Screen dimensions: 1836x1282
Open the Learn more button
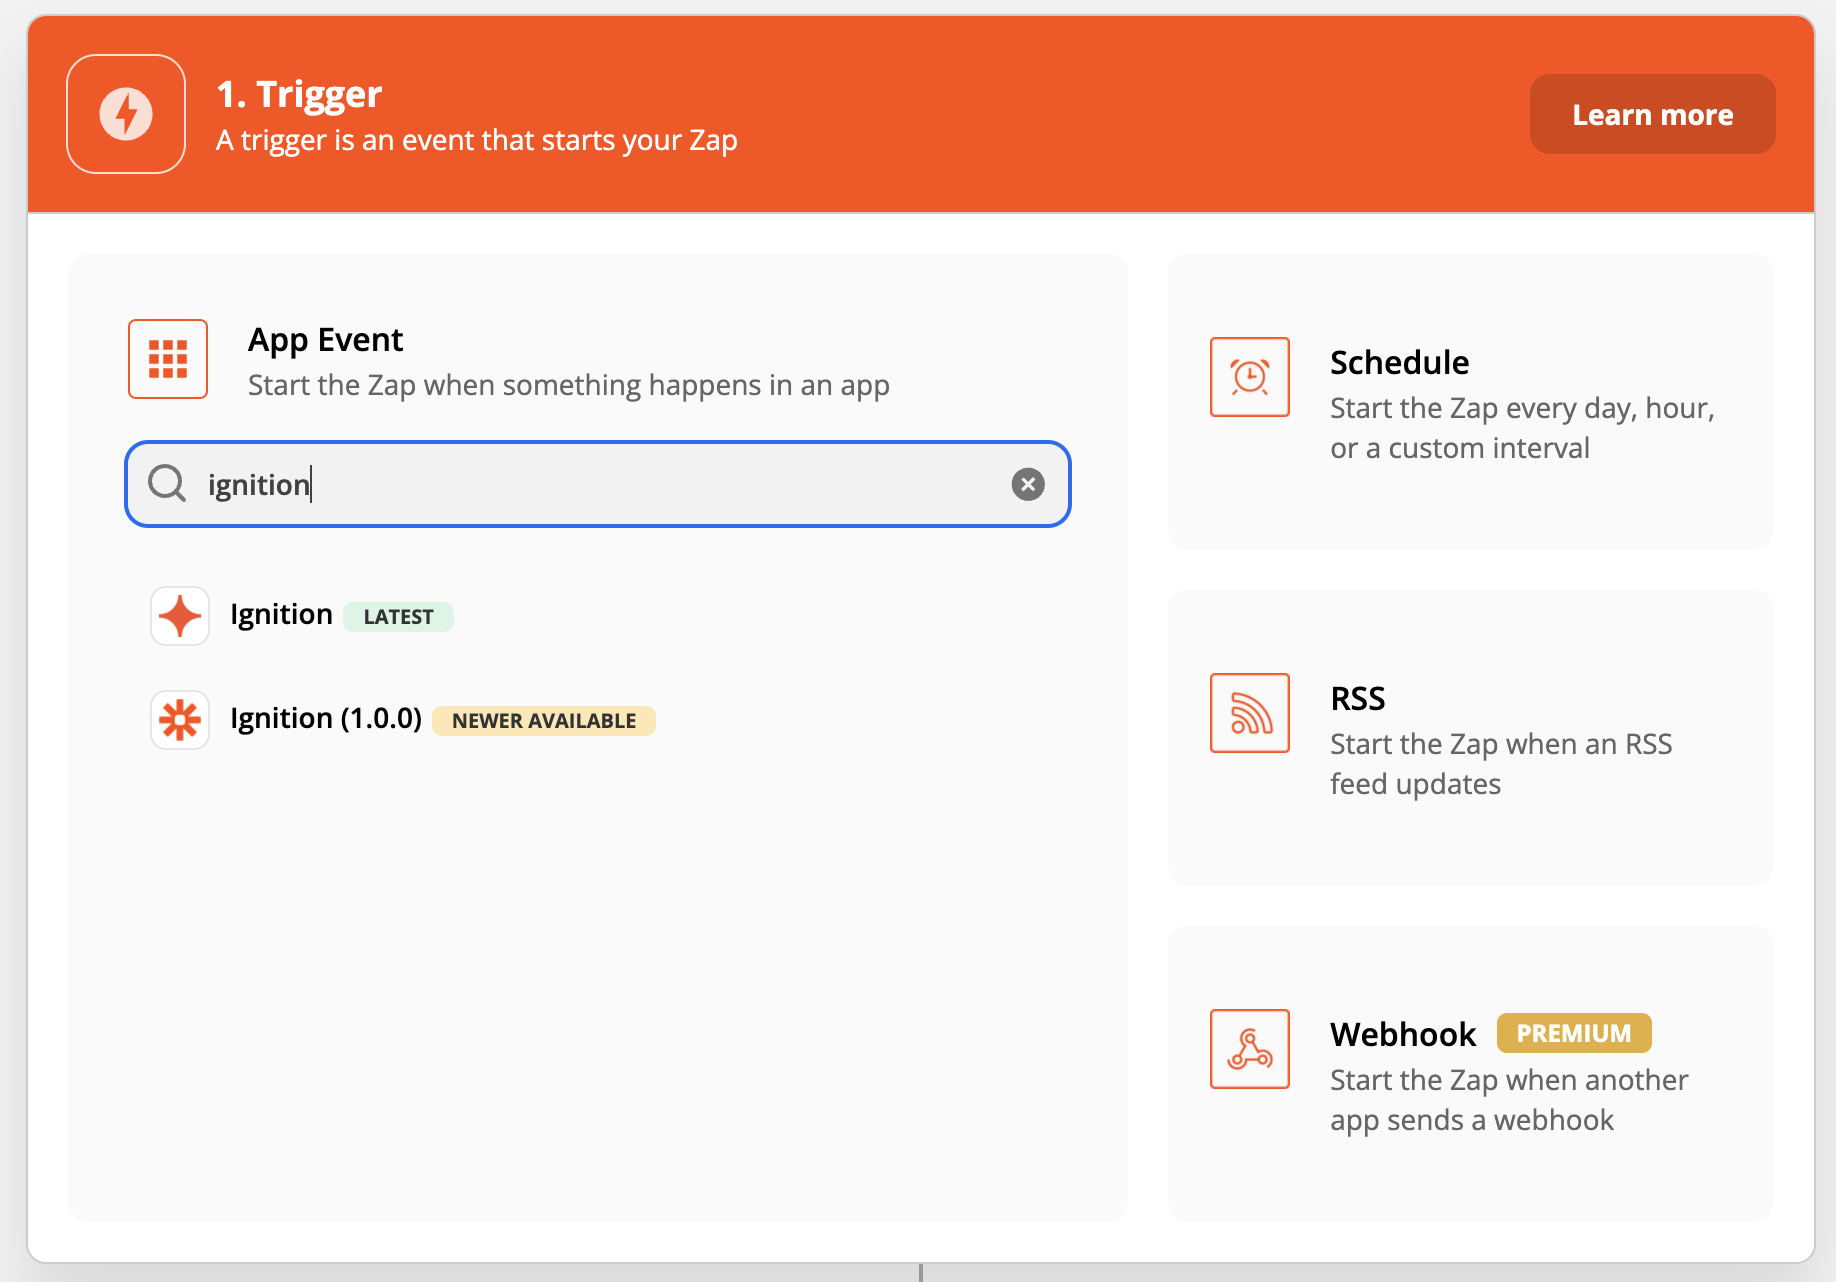(x=1653, y=114)
